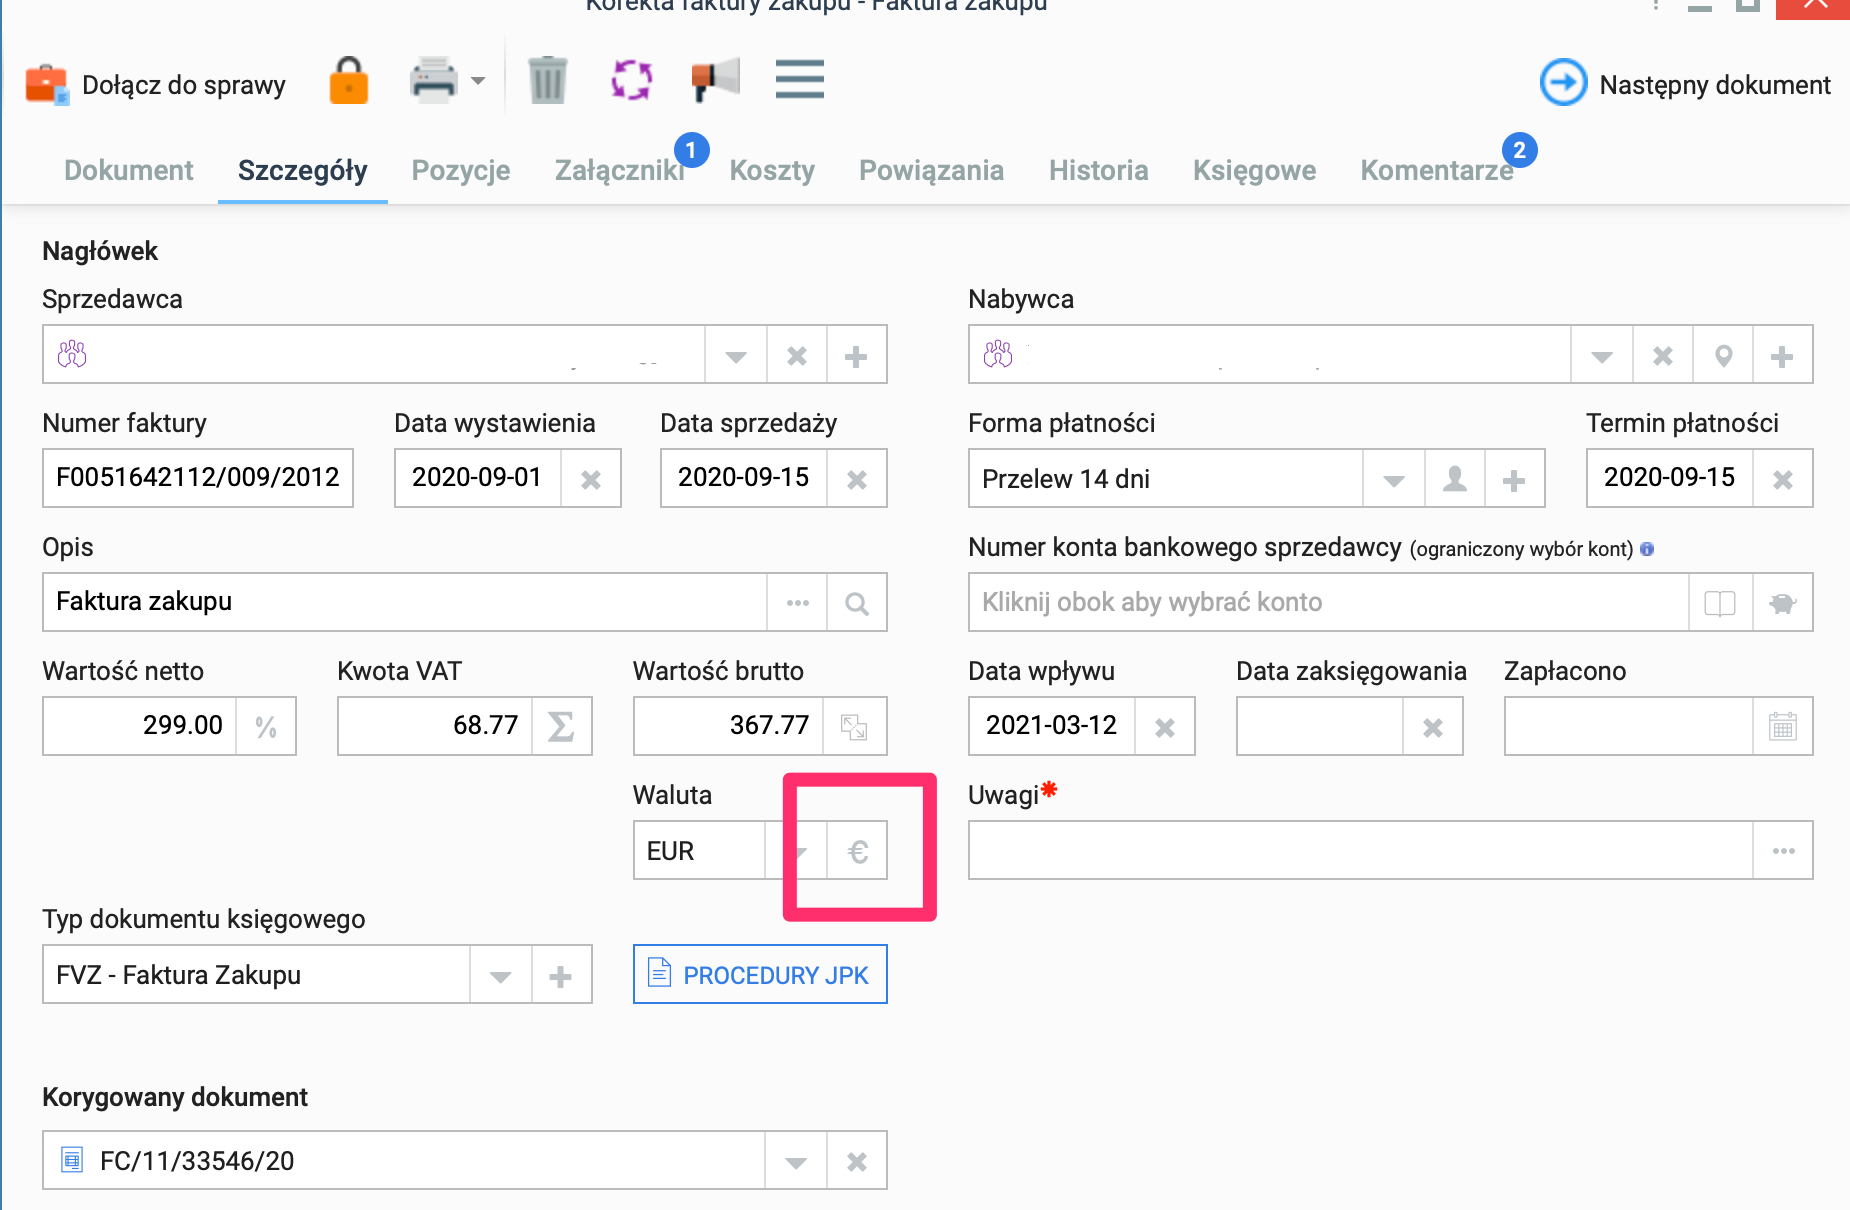1850x1210 pixels.
Task: Expand the Forma płatności dropdown
Action: (x=1394, y=479)
